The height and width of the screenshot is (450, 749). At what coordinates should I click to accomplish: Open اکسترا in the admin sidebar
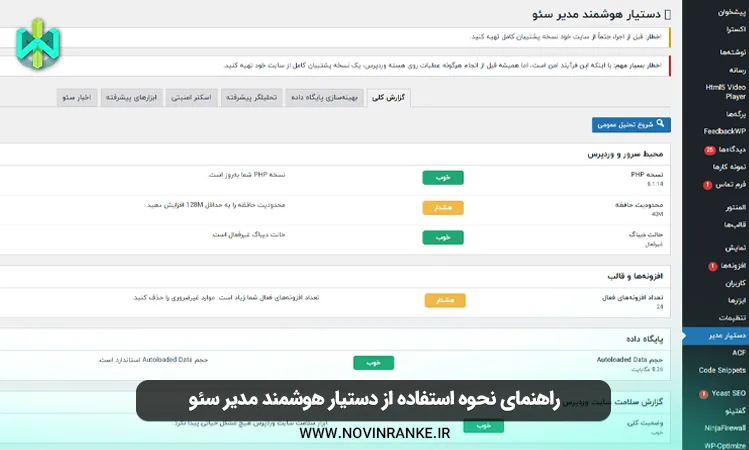[736, 30]
